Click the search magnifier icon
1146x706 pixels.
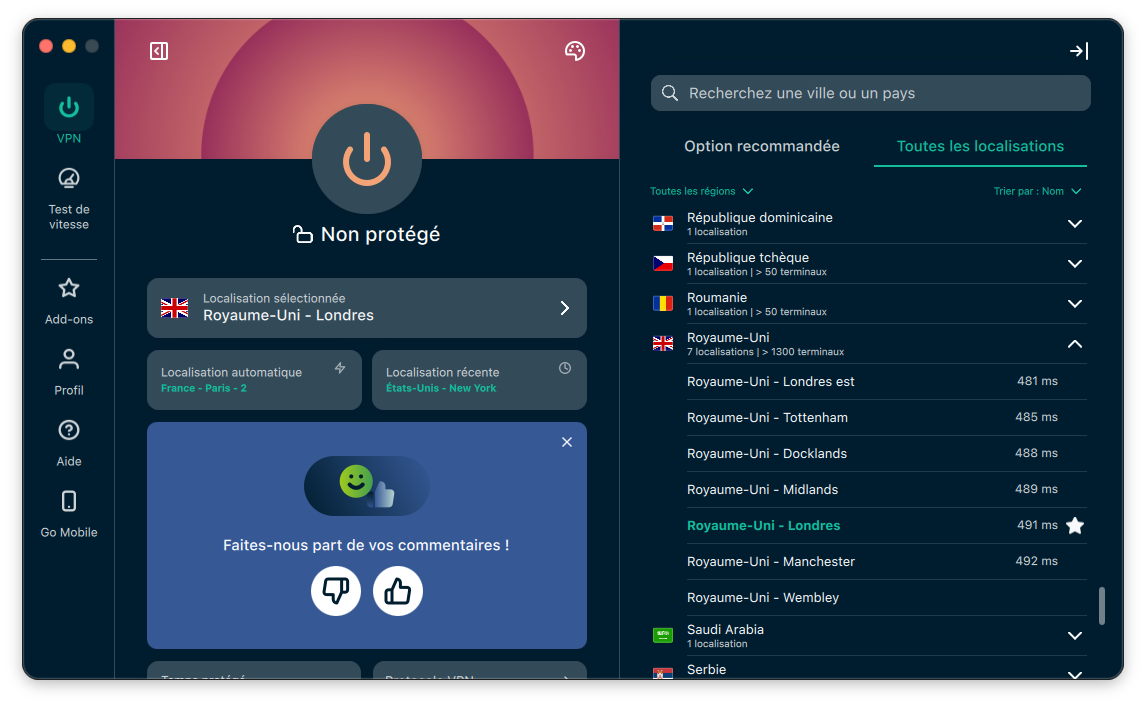coord(669,93)
